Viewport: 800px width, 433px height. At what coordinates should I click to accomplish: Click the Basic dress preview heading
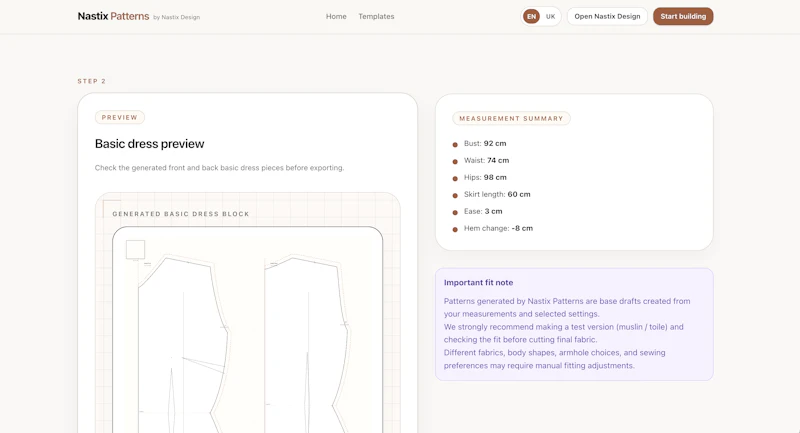[149, 144]
